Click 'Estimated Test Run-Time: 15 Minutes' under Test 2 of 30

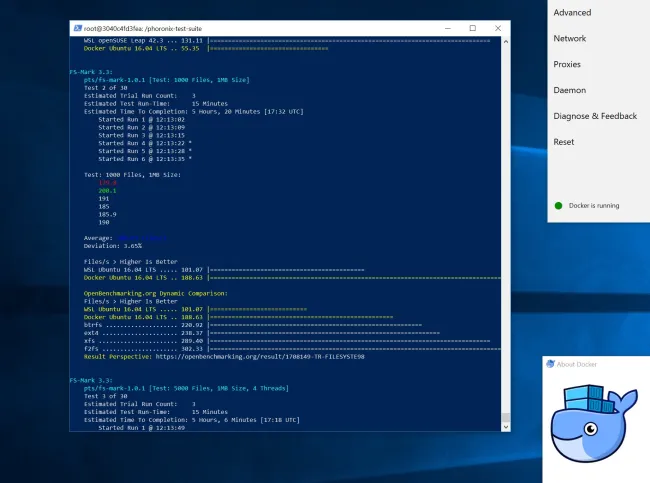155,104
